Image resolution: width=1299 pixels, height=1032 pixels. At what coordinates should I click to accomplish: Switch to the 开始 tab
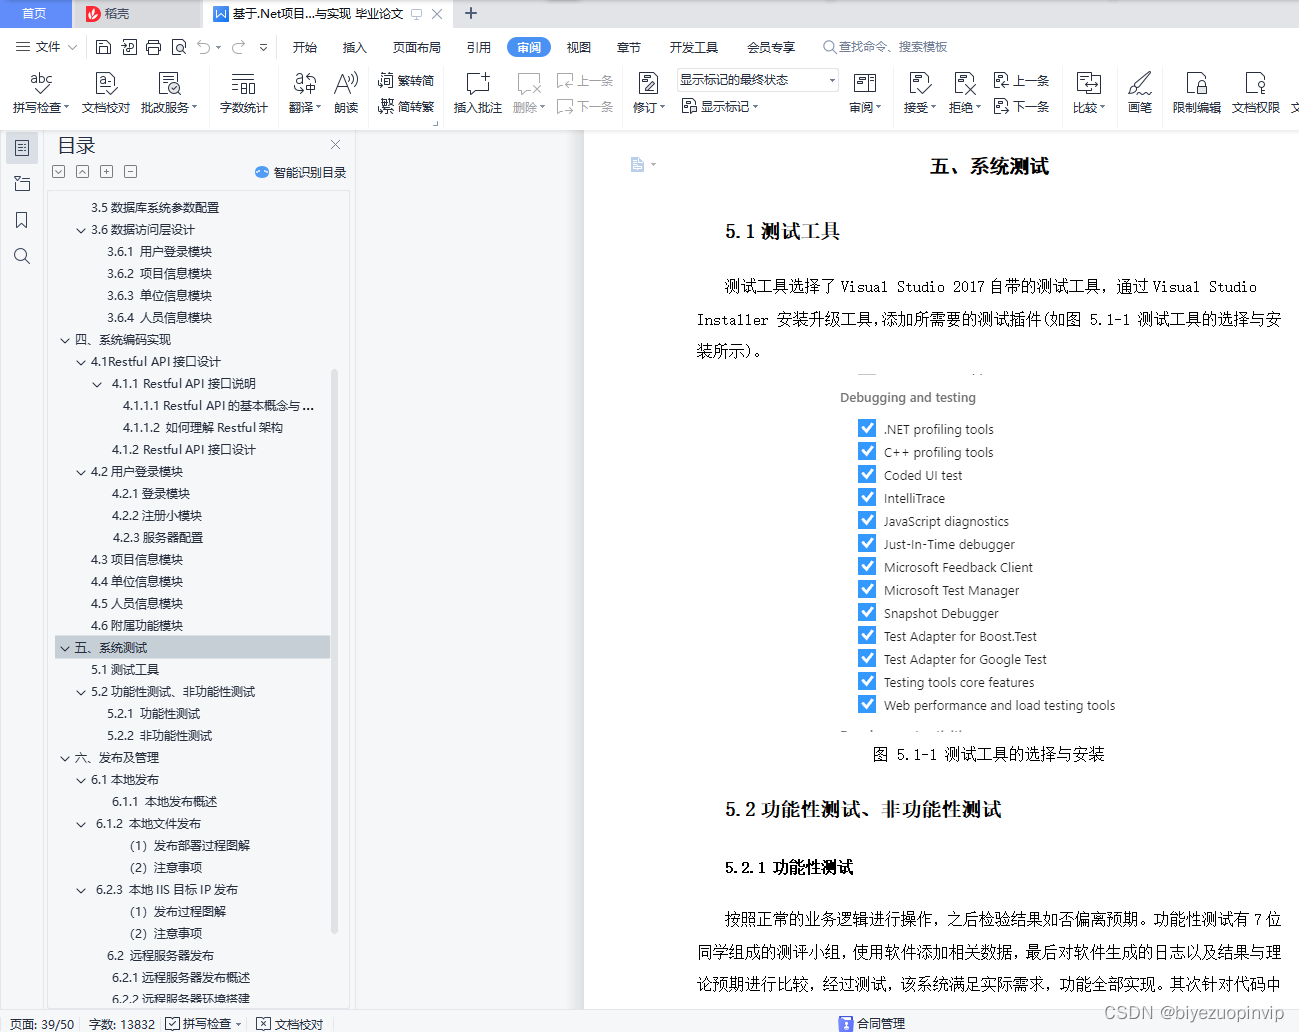click(x=305, y=47)
